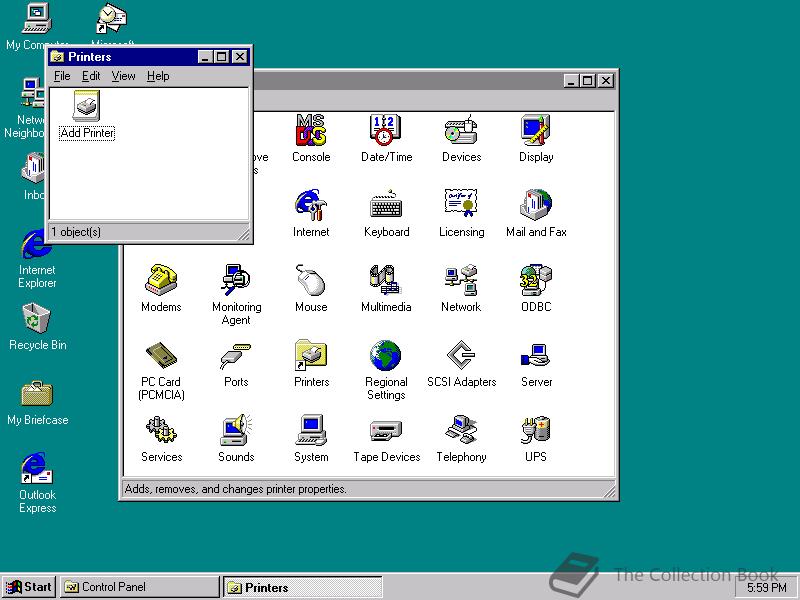
Task: Select the SCSI Adapters icon
Action: 461,355
